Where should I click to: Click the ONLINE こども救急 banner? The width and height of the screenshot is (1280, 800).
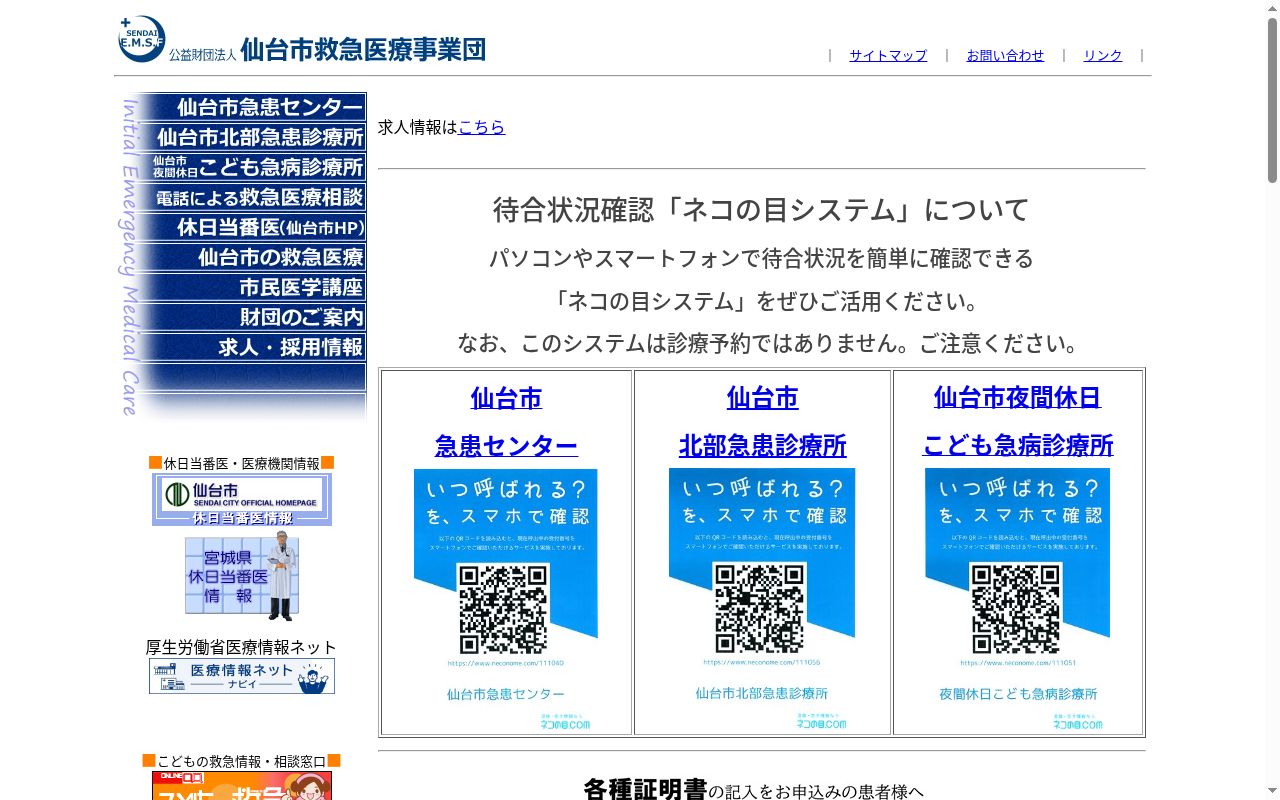tap(242, 785)
